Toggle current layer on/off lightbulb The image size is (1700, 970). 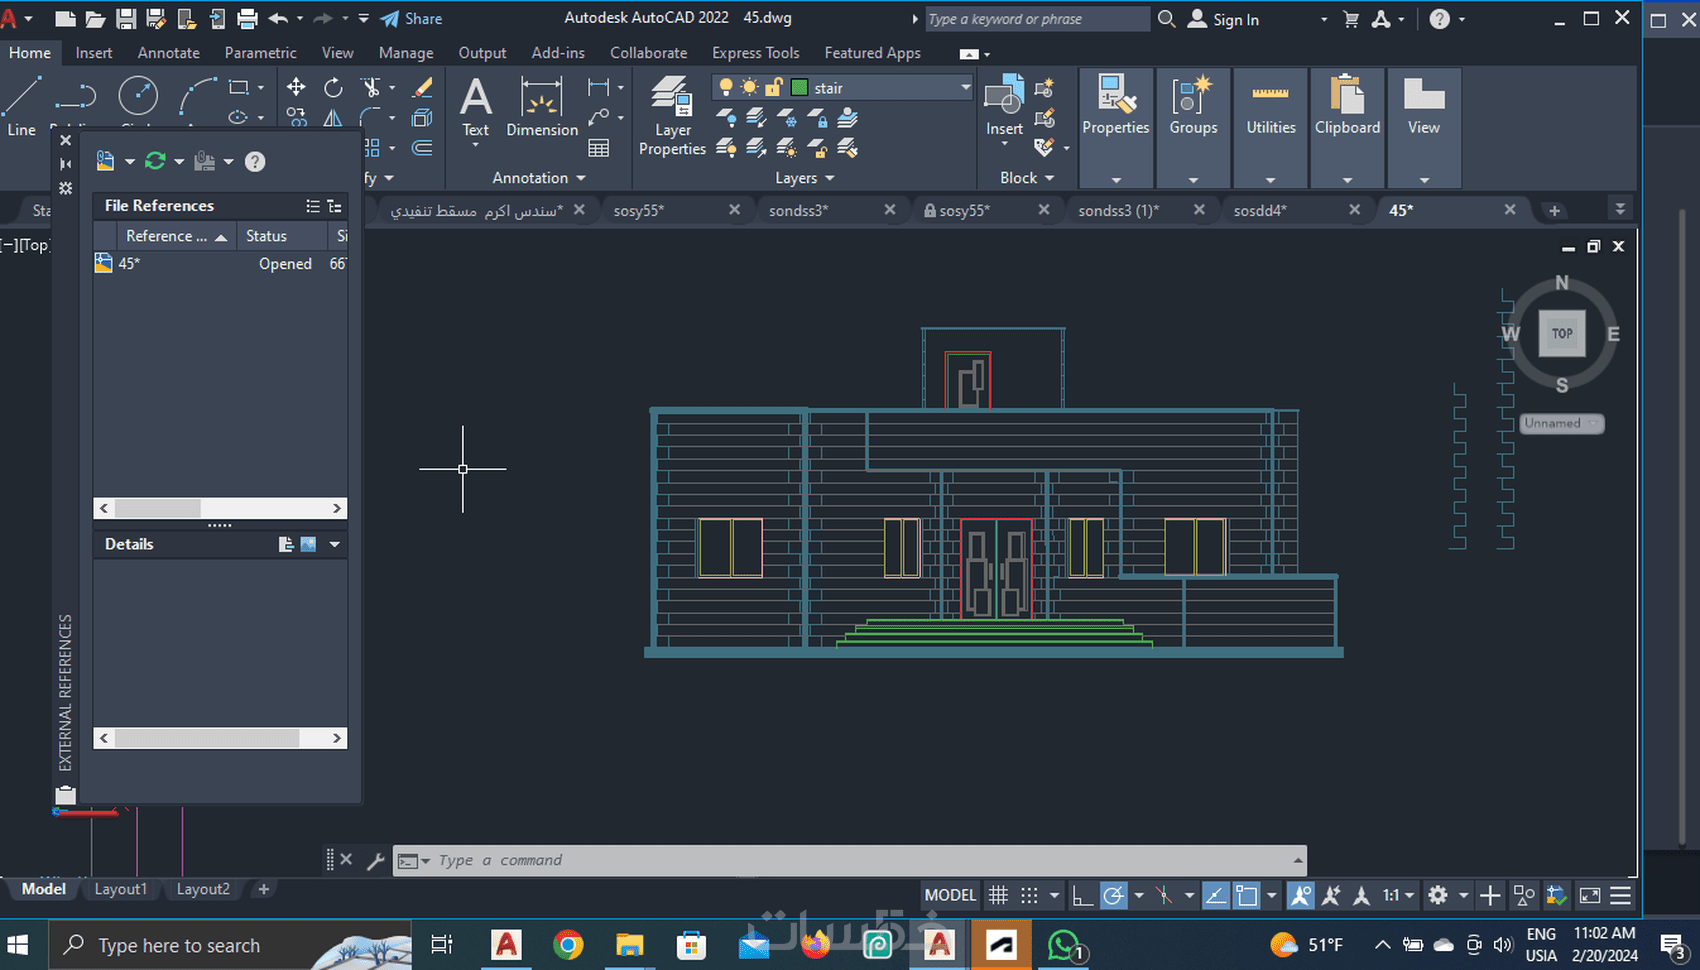point(726,87)
